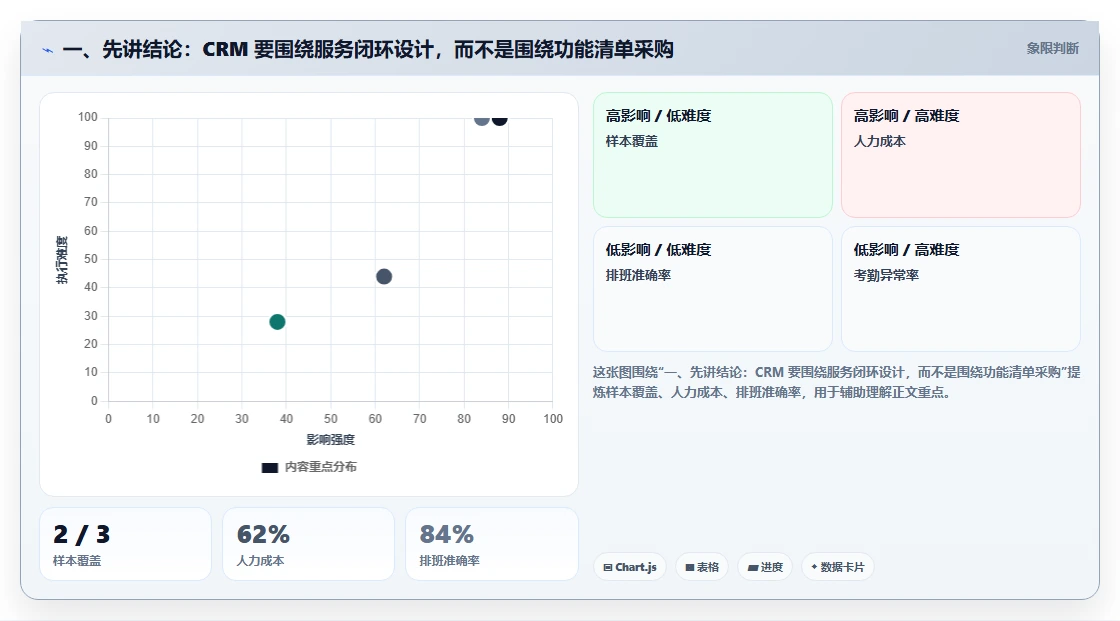The height and width of the screenshot is (621, 1120).
Task: Click the diamond icon in 数据卡片 chip
Action: pyautogui.click(x=814, y=567)
